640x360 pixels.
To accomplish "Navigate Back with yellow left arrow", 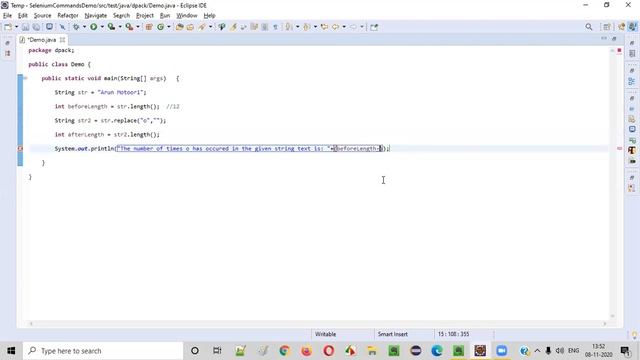I will 335,27.
